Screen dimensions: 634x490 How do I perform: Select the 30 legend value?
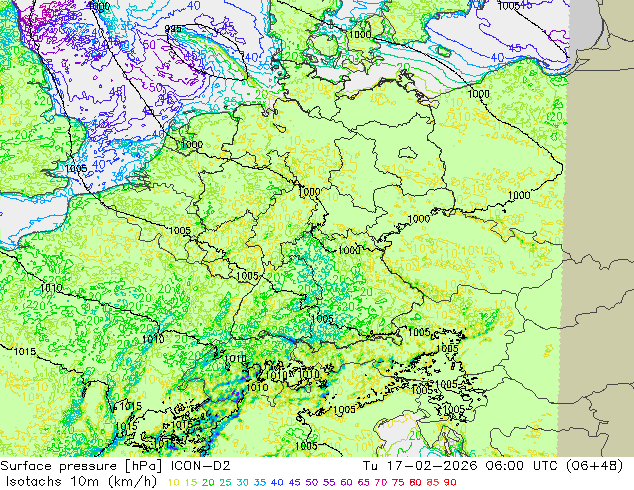click(x=243, y=482)
